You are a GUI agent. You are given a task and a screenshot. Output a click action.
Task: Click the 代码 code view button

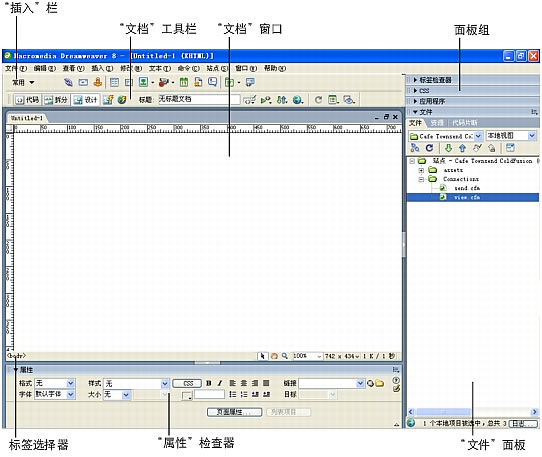(x=28, y=100)
